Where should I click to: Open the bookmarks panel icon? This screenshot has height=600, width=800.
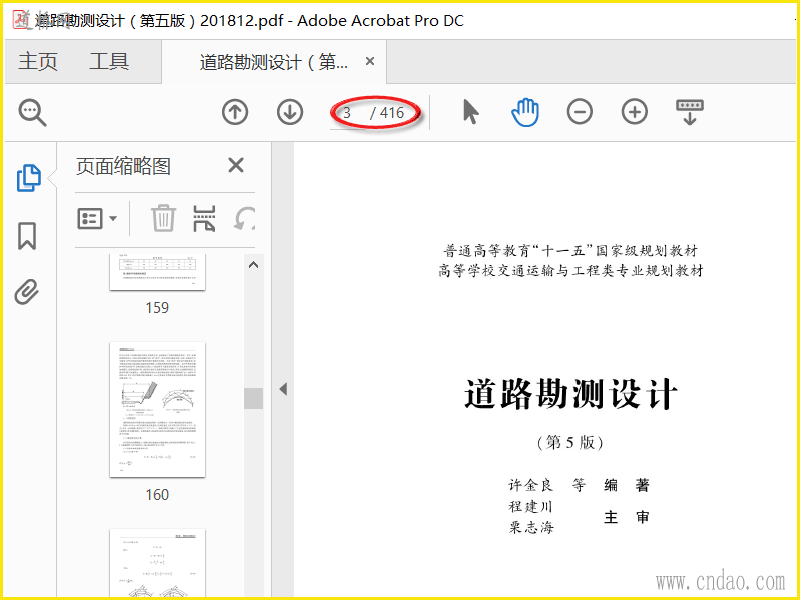[27, 235]
